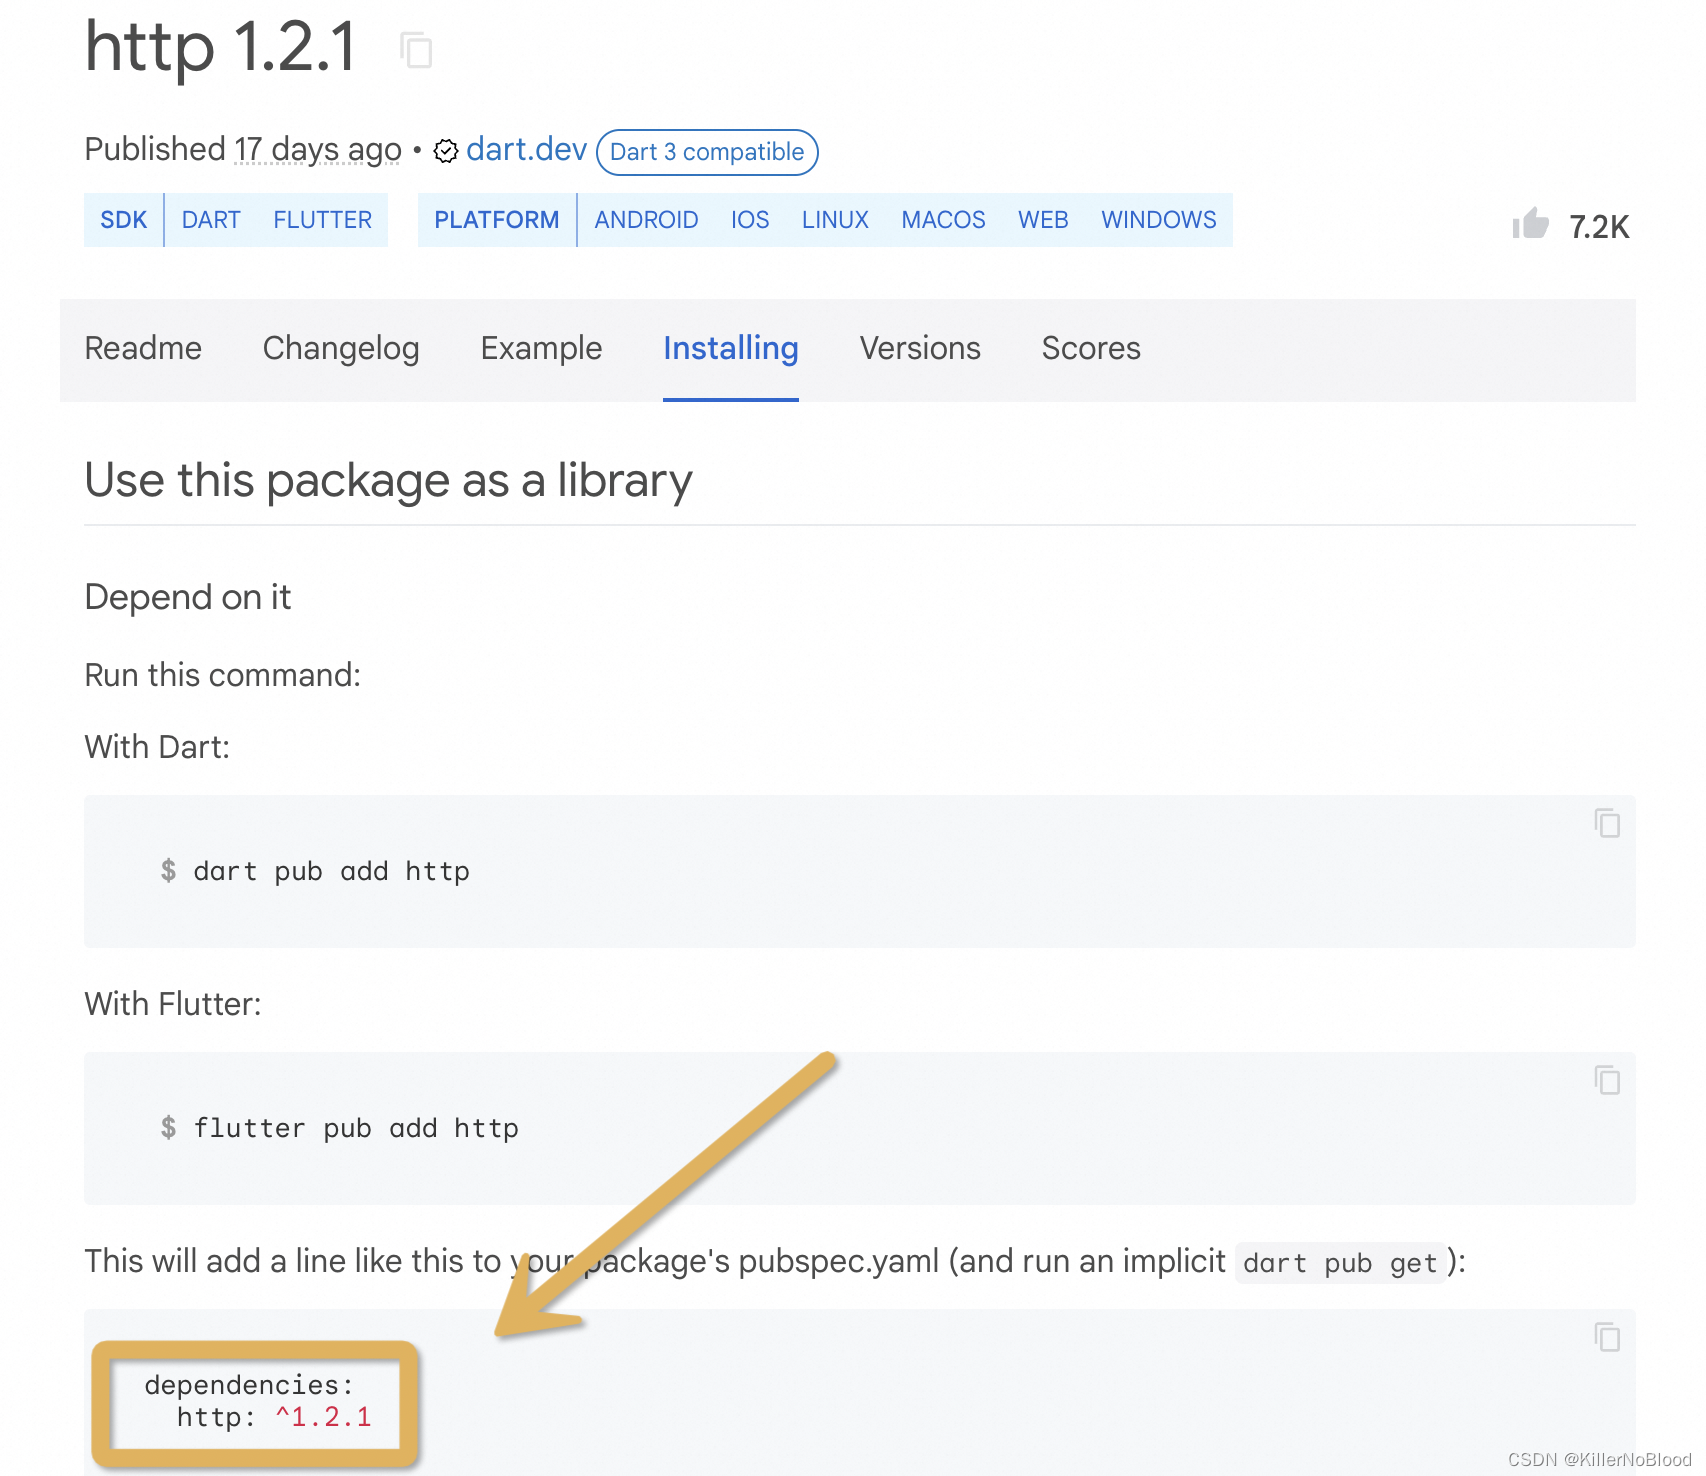1706x1476 pixels.
Task: Copy the dart pub add http command
Action: click(1607, 824)
